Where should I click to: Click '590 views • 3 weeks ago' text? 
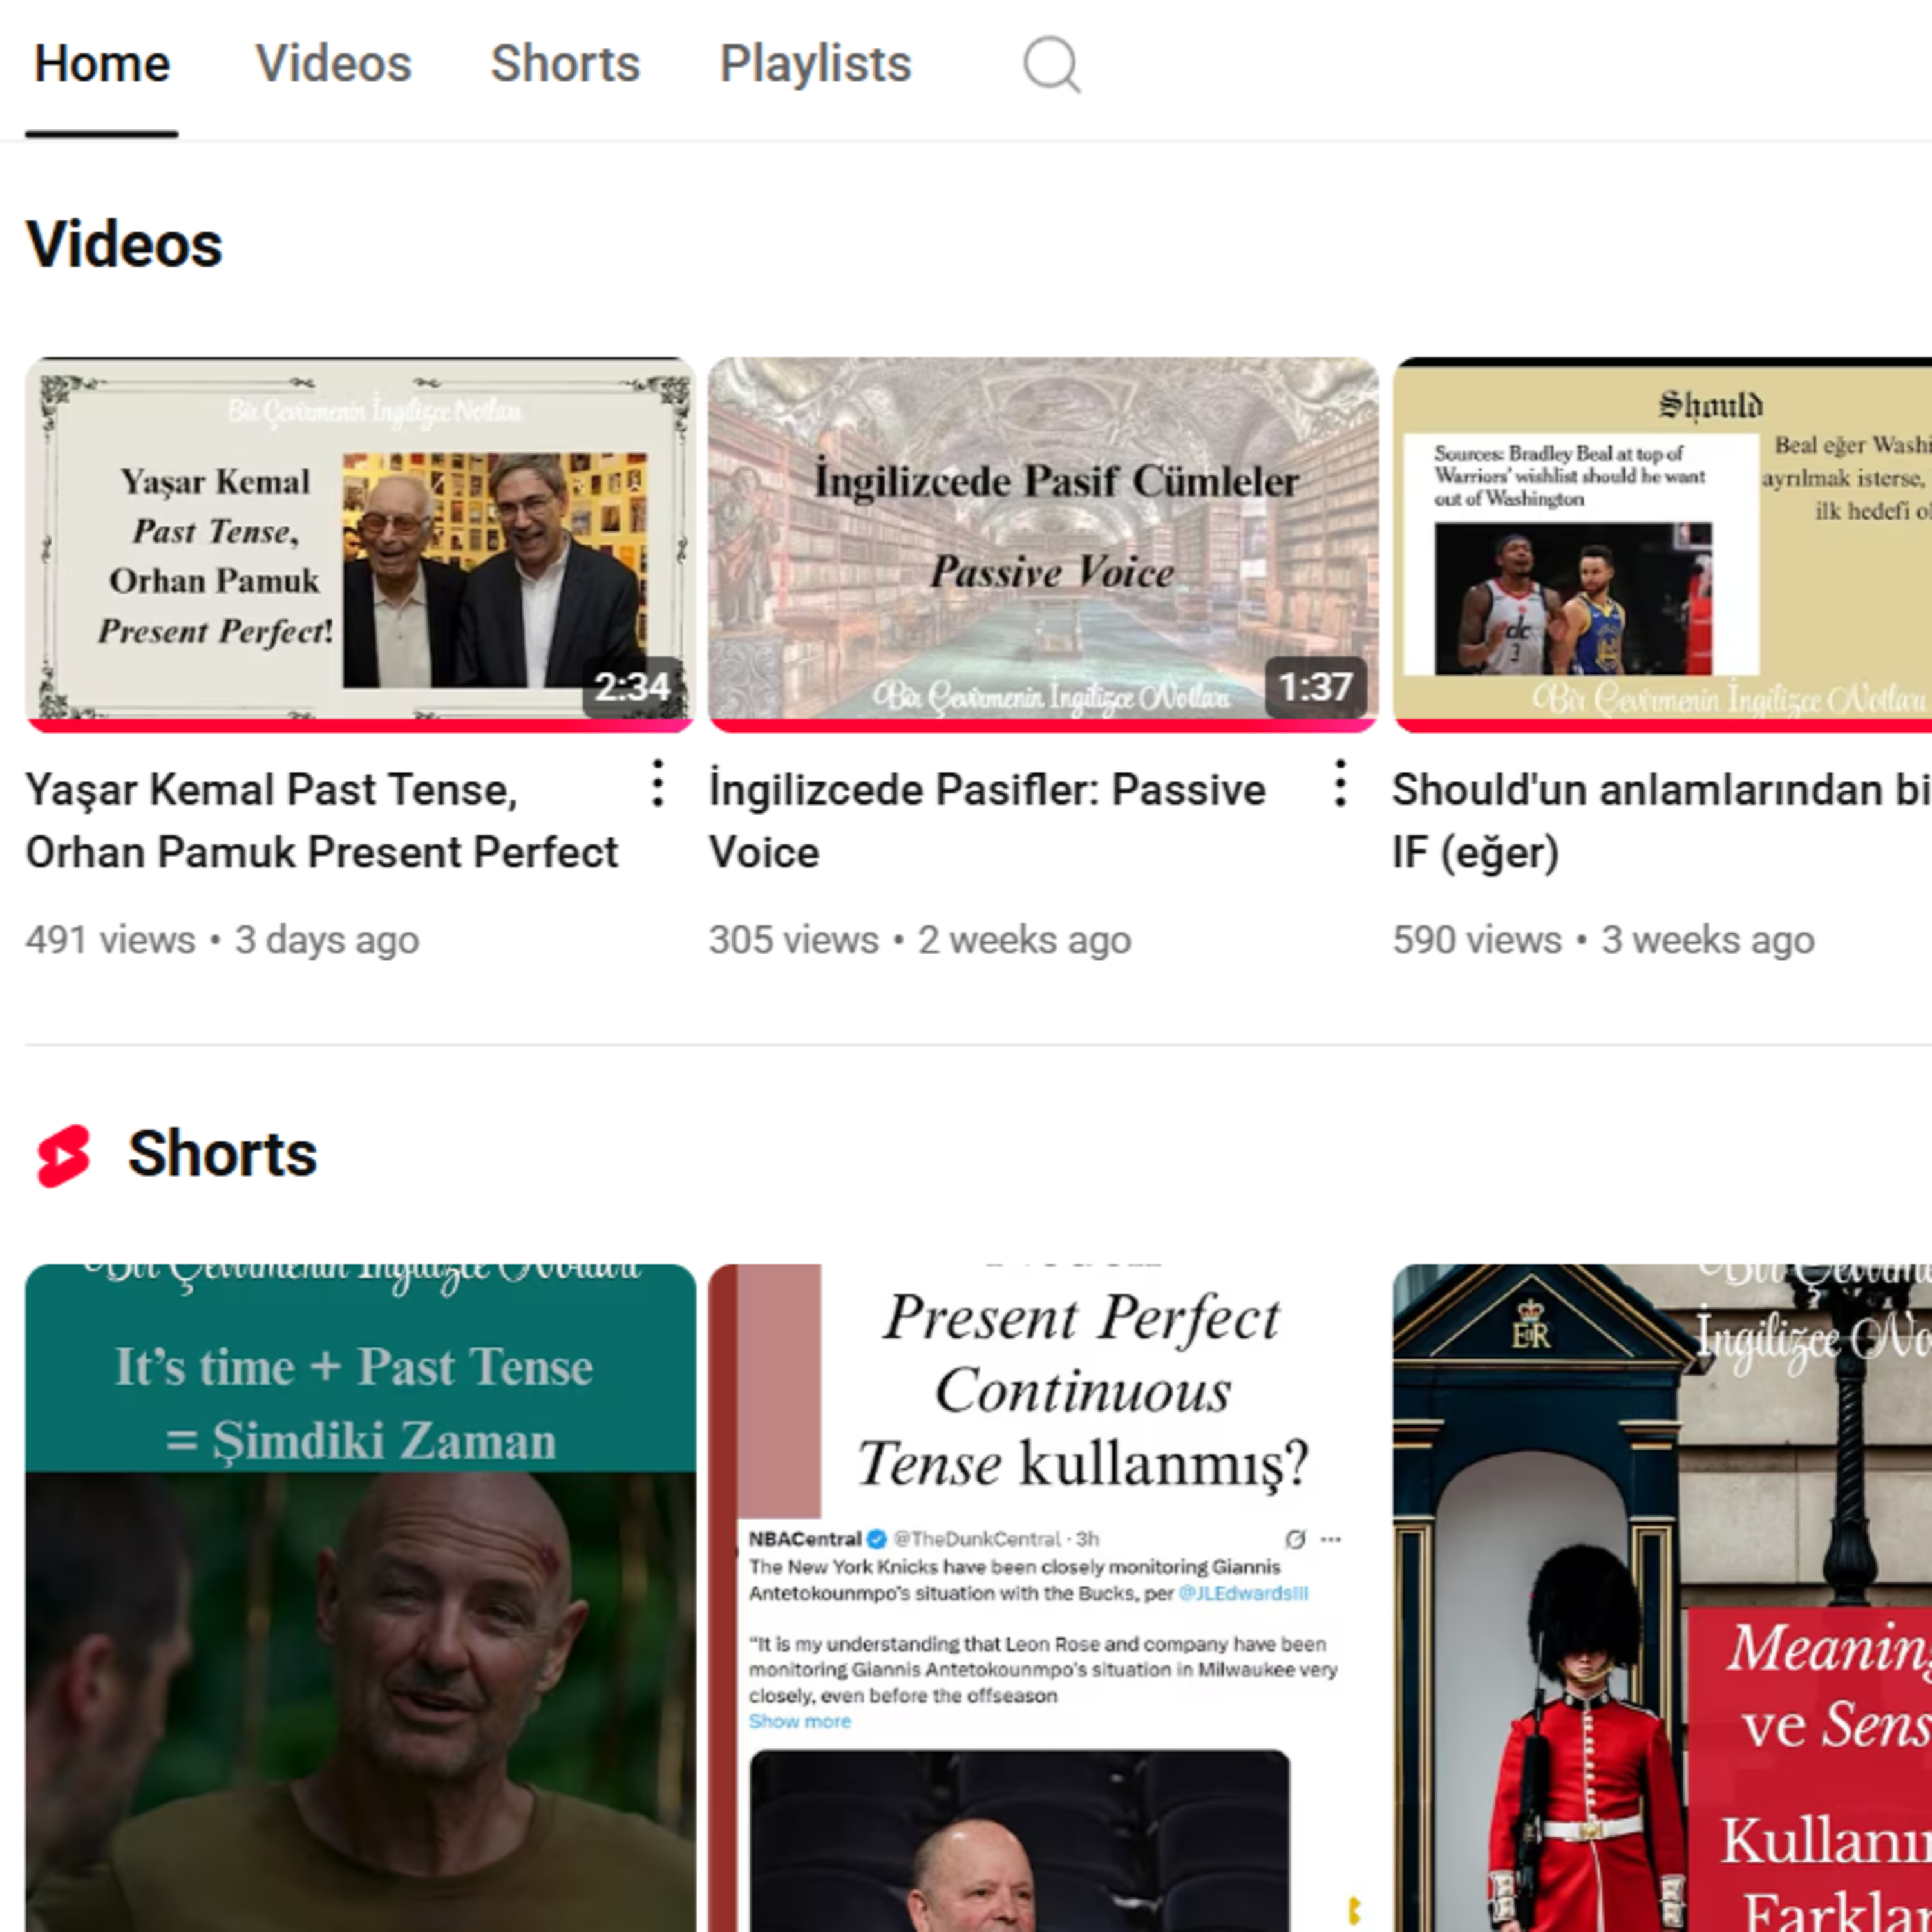coord(1603,940)
